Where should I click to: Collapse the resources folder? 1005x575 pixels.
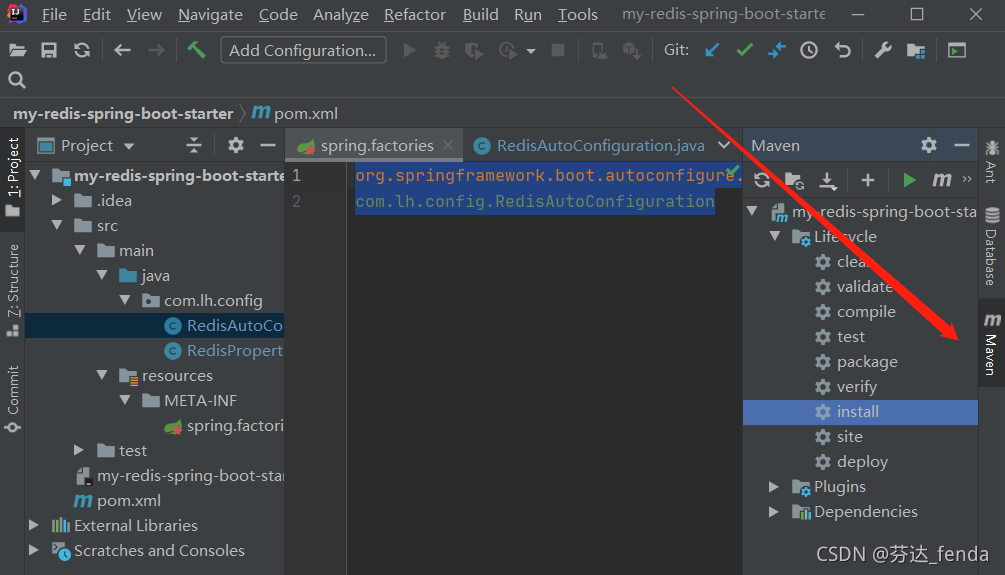tap(103, 375)
